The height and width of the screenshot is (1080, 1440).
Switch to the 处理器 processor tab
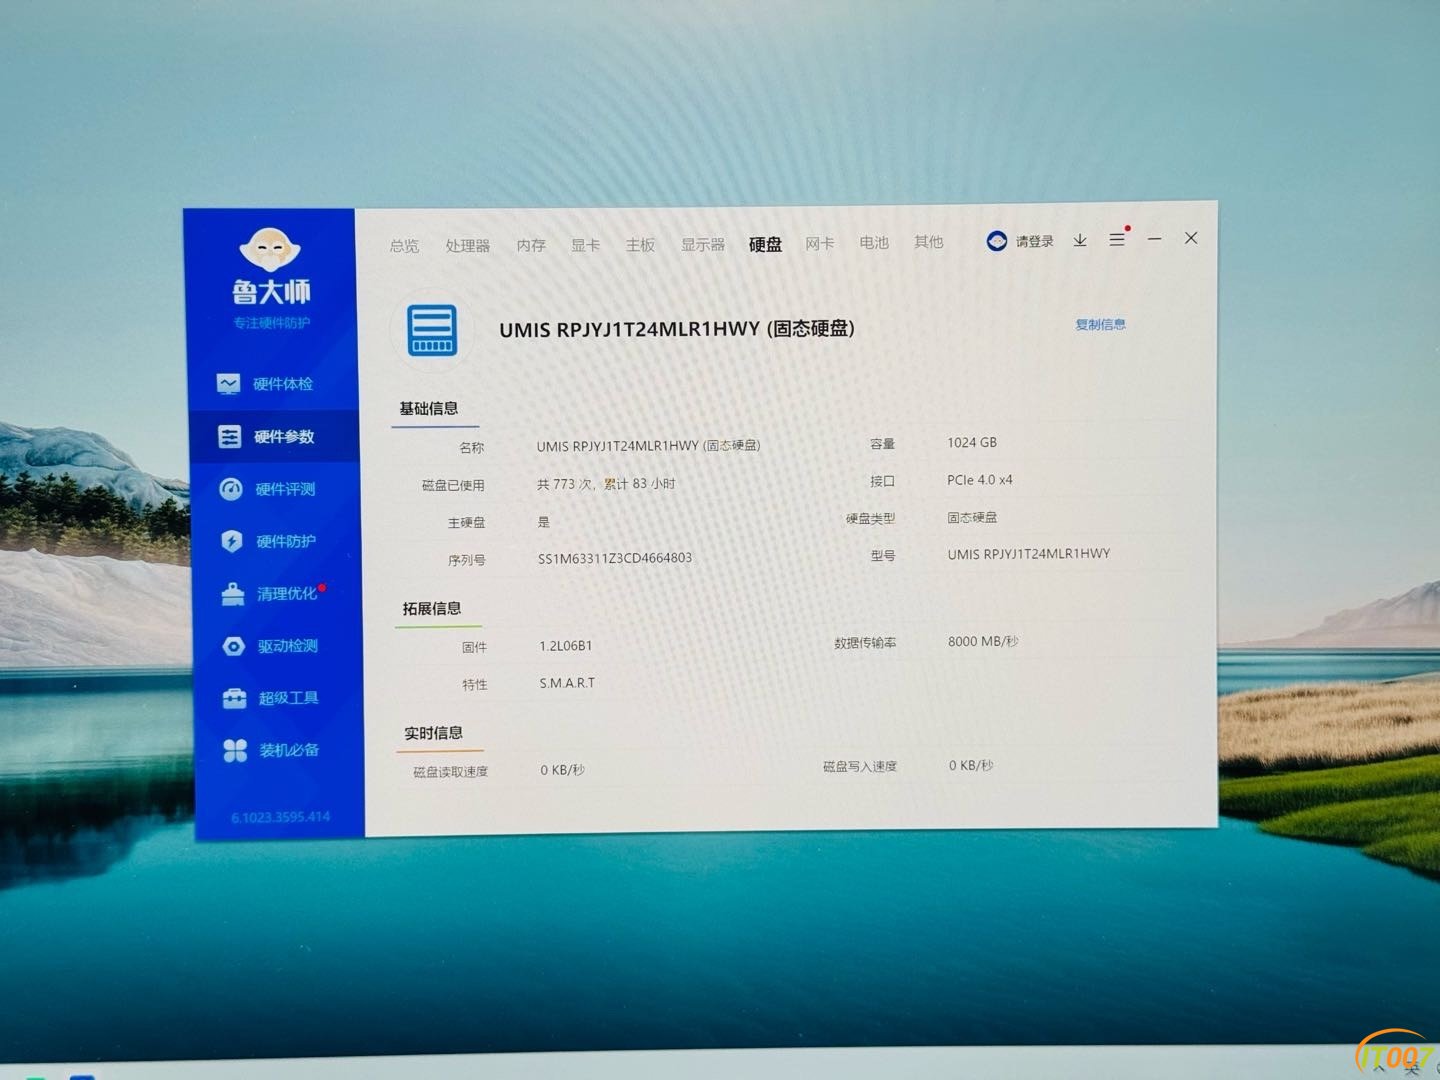[x=468, y=246]
